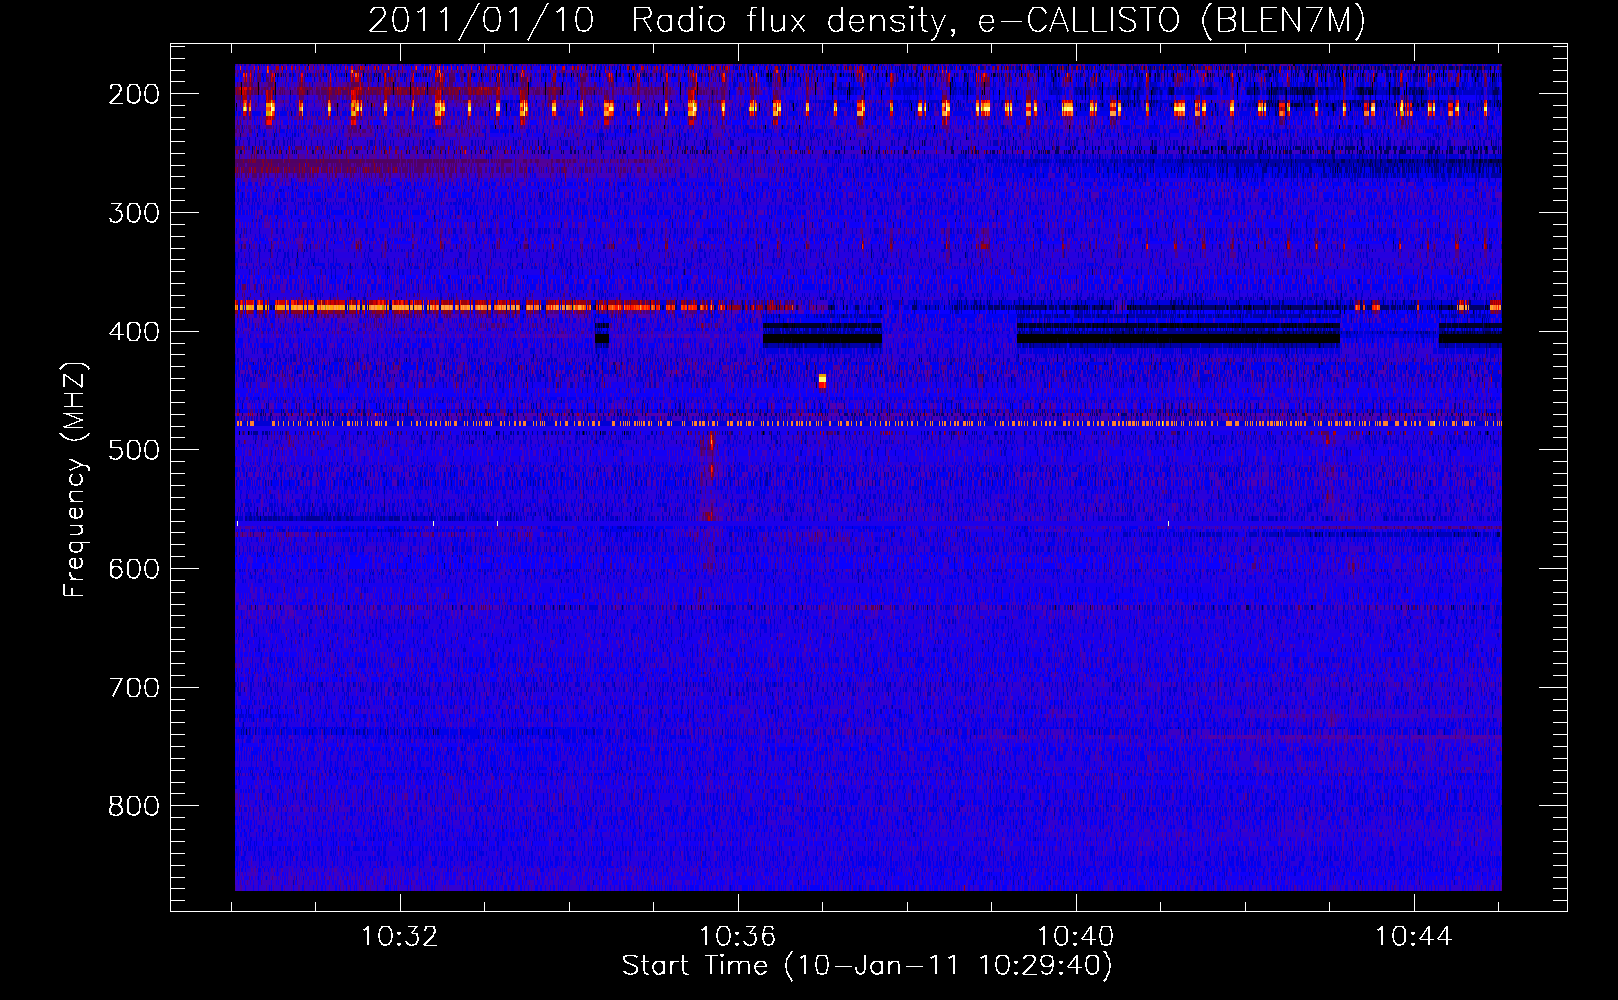Click the 200 frequency tick label
Viewport: 1618px width, 1000px height.
coord(134,94)
